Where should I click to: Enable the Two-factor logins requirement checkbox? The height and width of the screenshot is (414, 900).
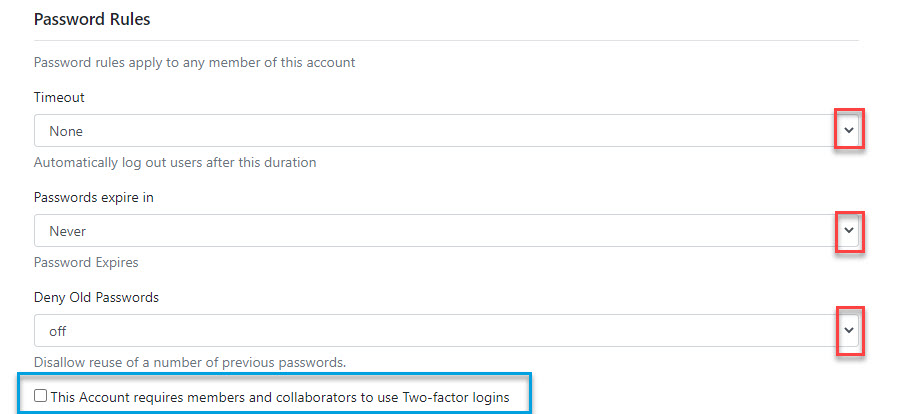(40, 396)
